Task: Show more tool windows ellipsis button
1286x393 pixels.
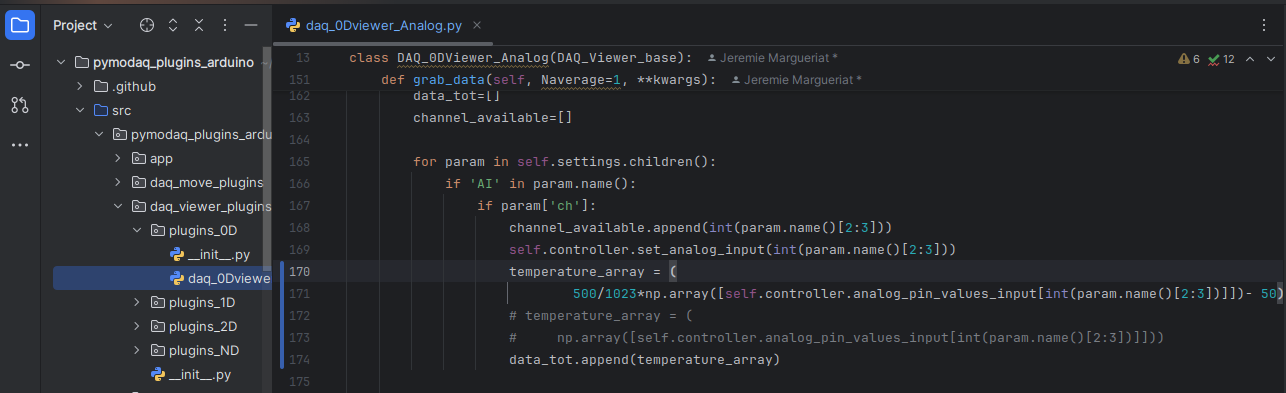Action: click(x=20, y=145)
